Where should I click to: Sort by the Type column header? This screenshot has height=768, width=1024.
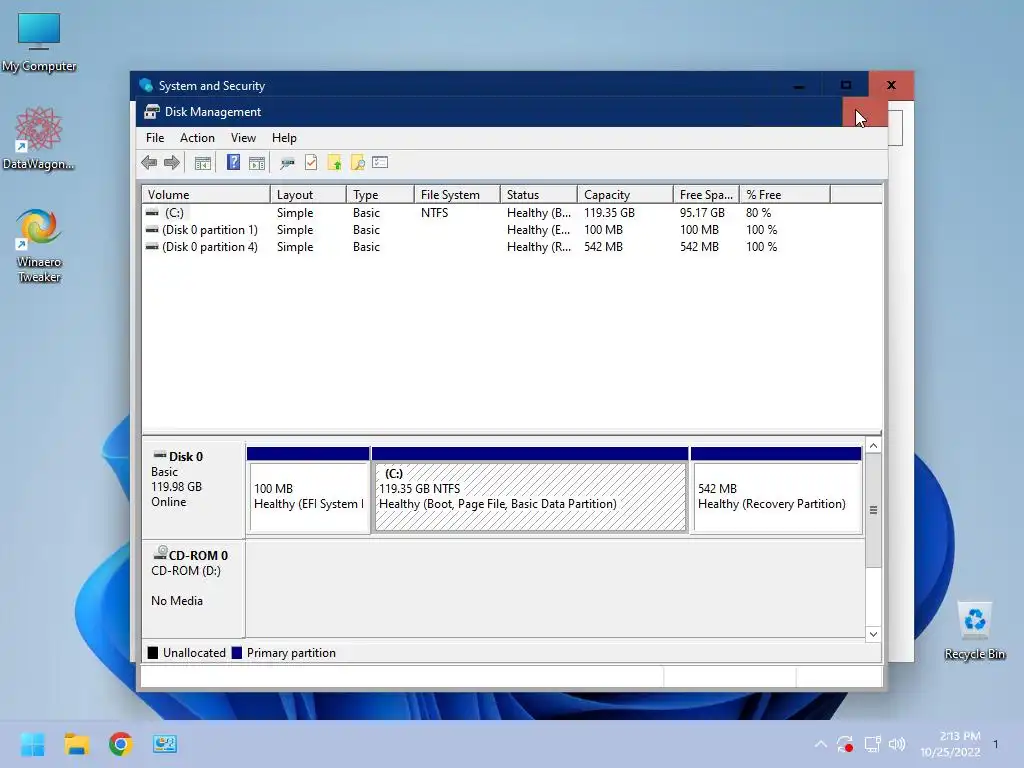click(x=380, y=195)
